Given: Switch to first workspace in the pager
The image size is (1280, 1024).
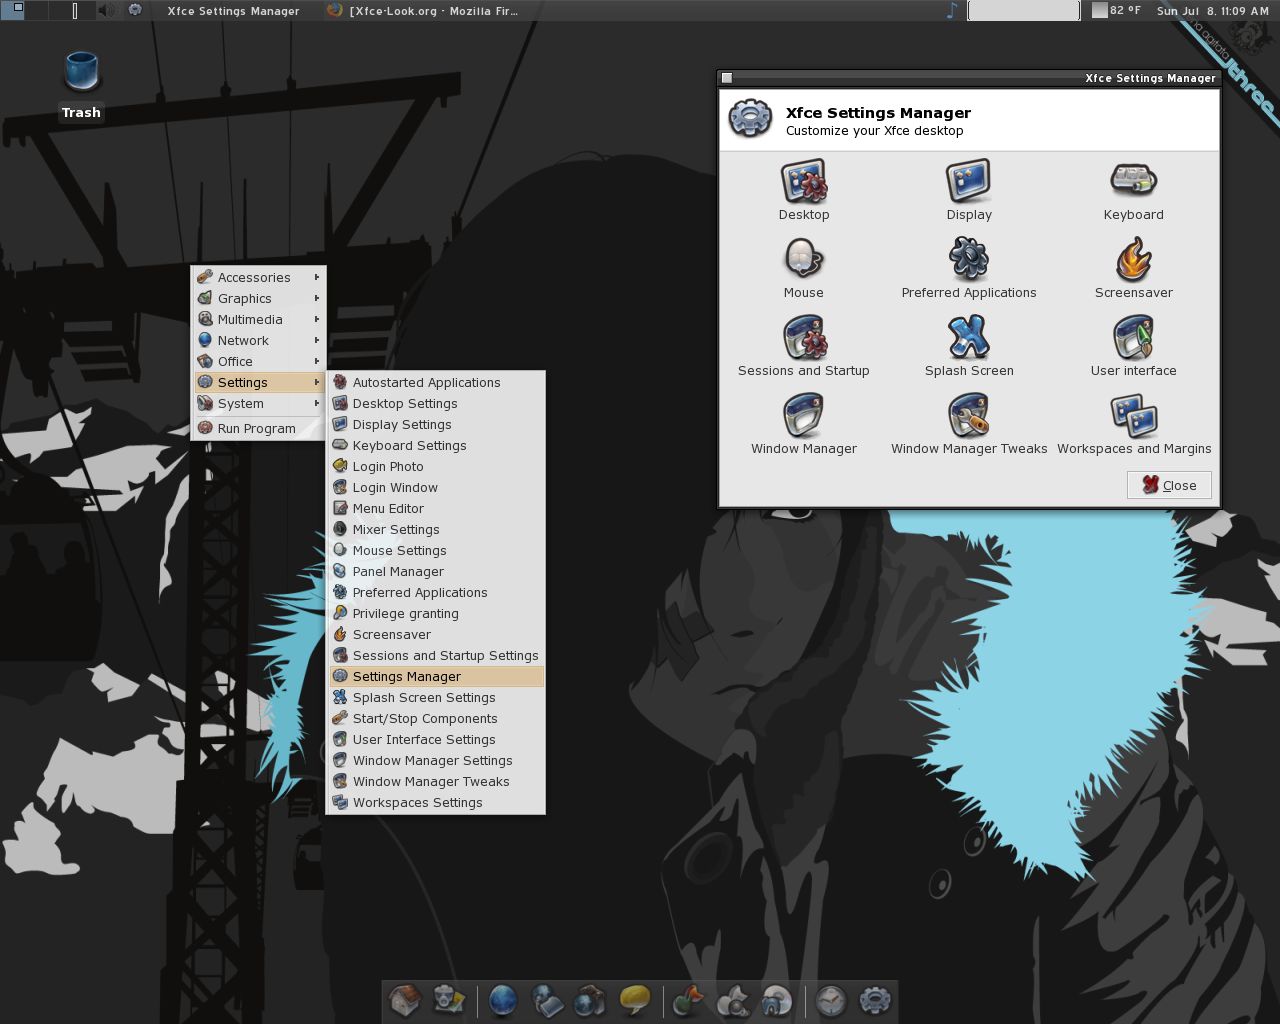Looking at the screenshot, I should (x=12, y=11).
